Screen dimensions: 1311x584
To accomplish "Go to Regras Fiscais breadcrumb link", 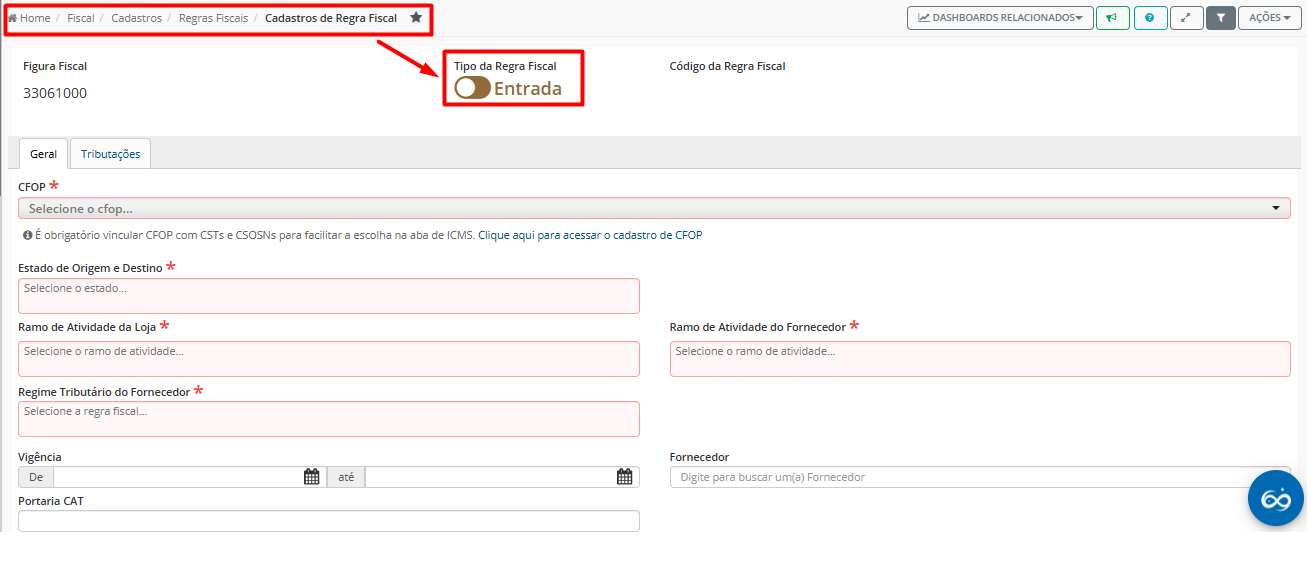I will pyautogui.click(x=213, y=18).
